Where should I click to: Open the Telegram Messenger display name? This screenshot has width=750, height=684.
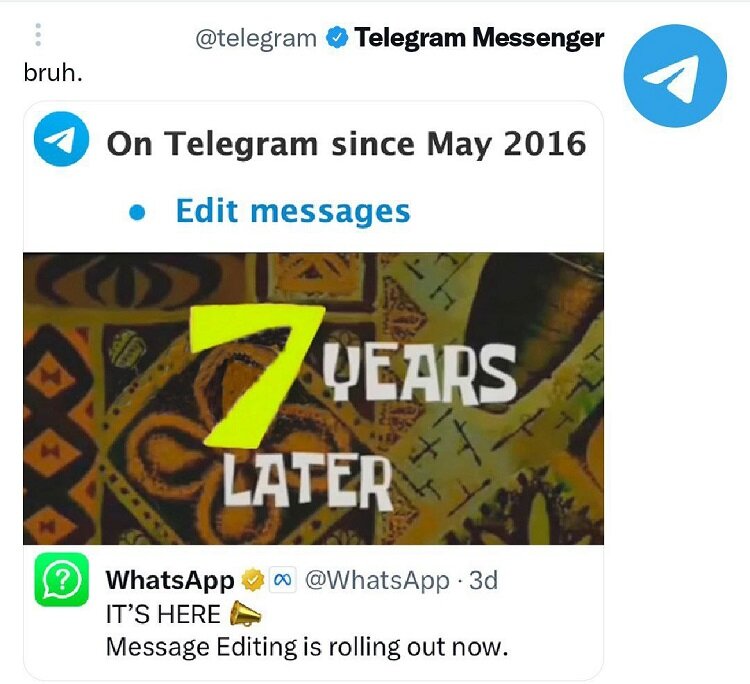[479, 38]
